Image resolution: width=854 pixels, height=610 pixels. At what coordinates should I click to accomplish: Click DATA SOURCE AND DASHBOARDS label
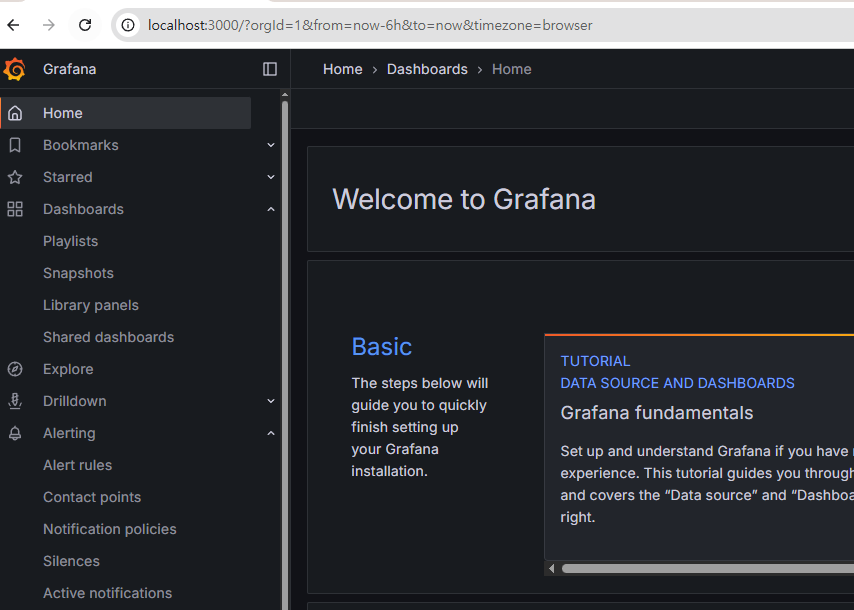(678, 383)
